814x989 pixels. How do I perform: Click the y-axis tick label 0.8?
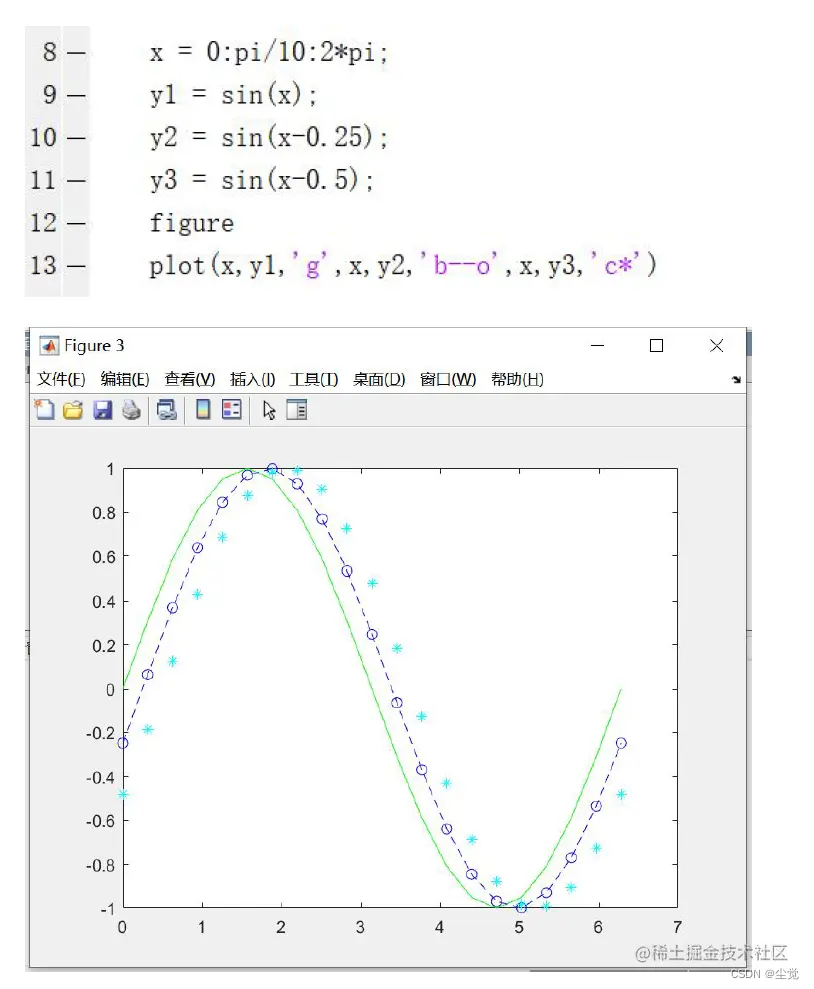tap(104, 513)
